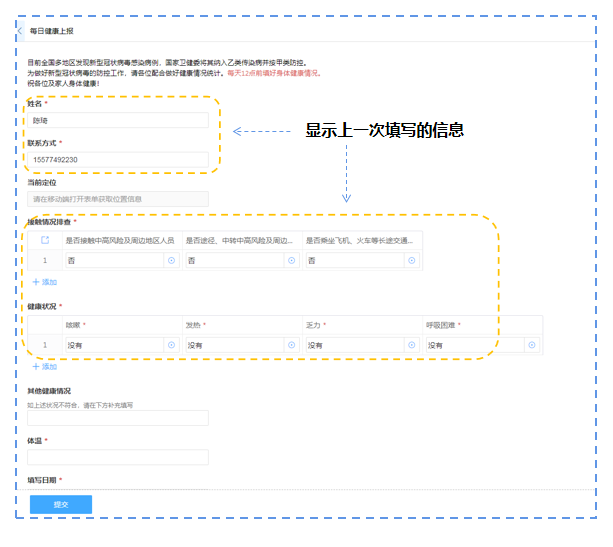Image resolution: width=613 pixels, height=547 pixels.
Task: Click the 当前定位 location field
Action: coord(118,199)
